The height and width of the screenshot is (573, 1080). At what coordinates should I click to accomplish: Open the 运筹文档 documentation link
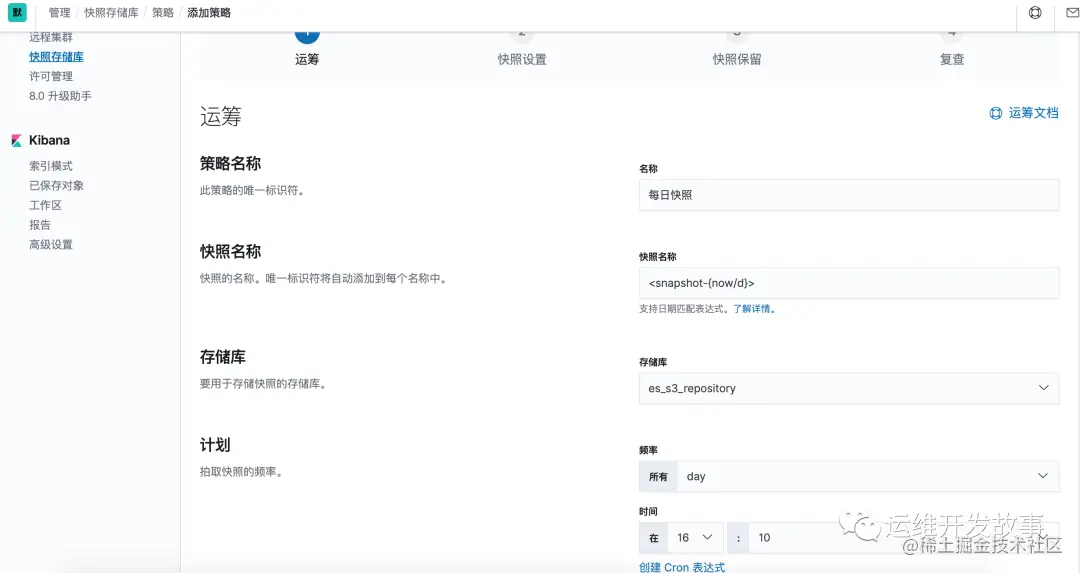pos(1033,113)
